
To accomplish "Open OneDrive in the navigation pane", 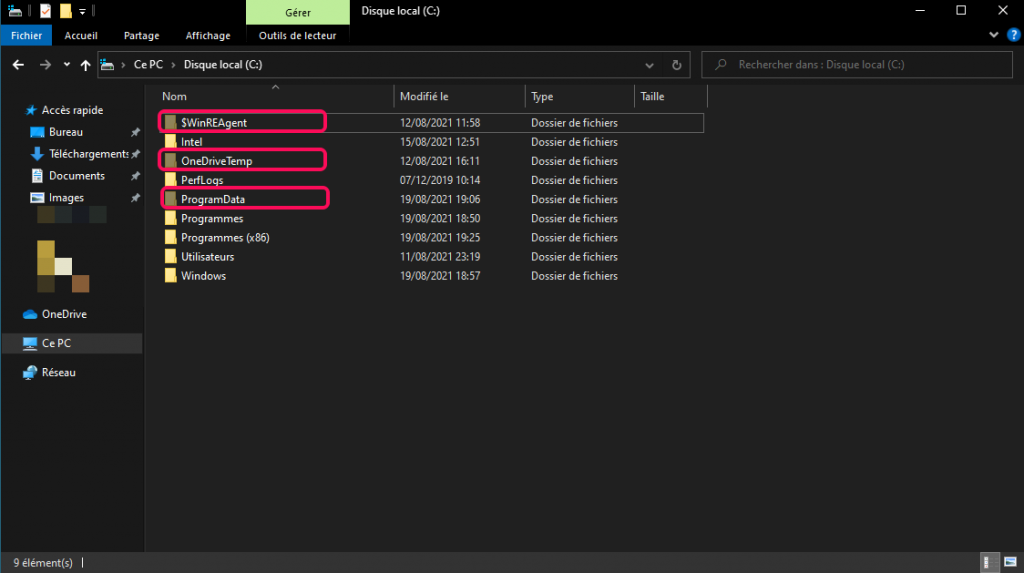I will [x=64, y=314].
